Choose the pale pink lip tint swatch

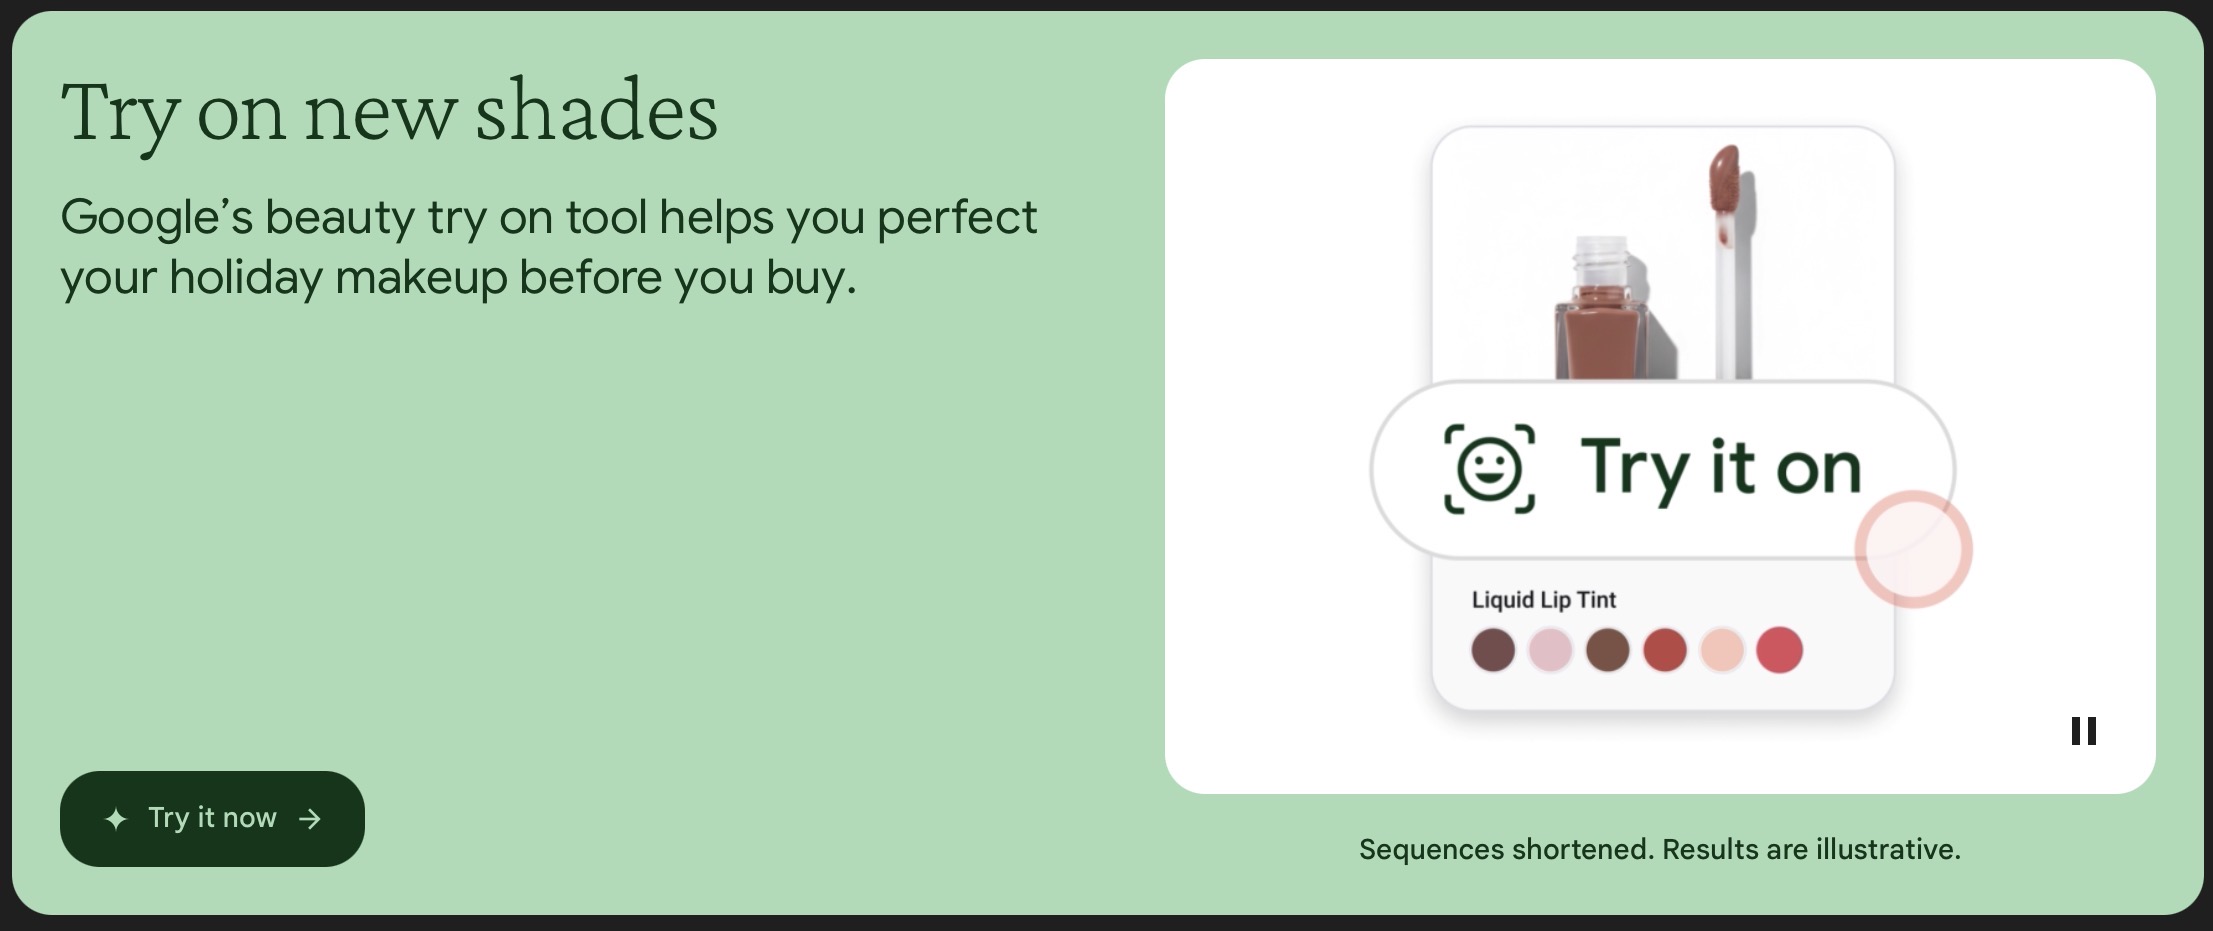pos(1550,650)
